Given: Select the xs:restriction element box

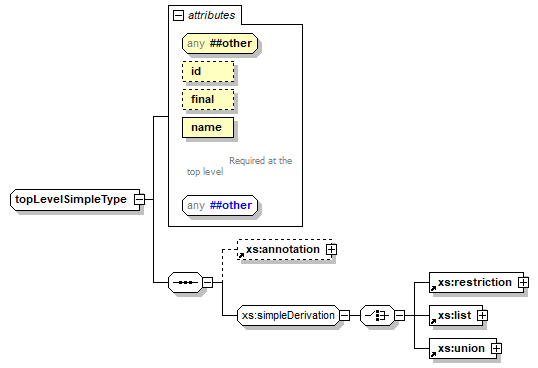Looking at the screenshot, I should 477,282.
